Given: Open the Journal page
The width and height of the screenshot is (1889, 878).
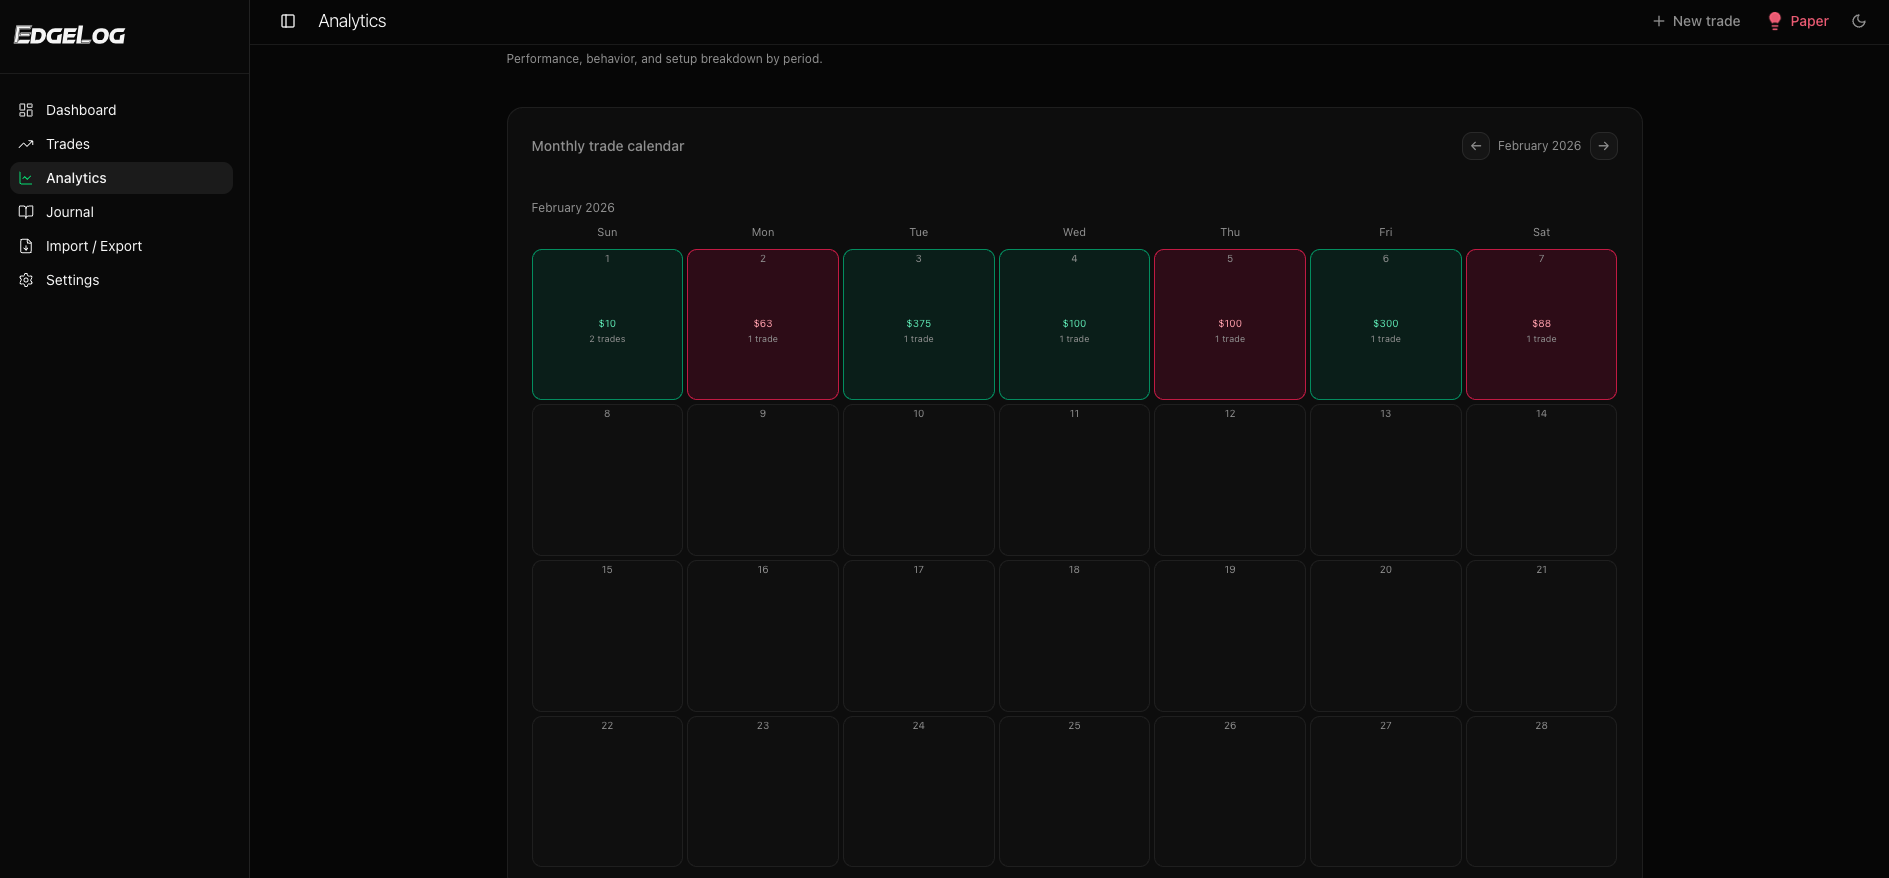Looking at the screenshot, I should pyautogui.click(x=121, y=212).
